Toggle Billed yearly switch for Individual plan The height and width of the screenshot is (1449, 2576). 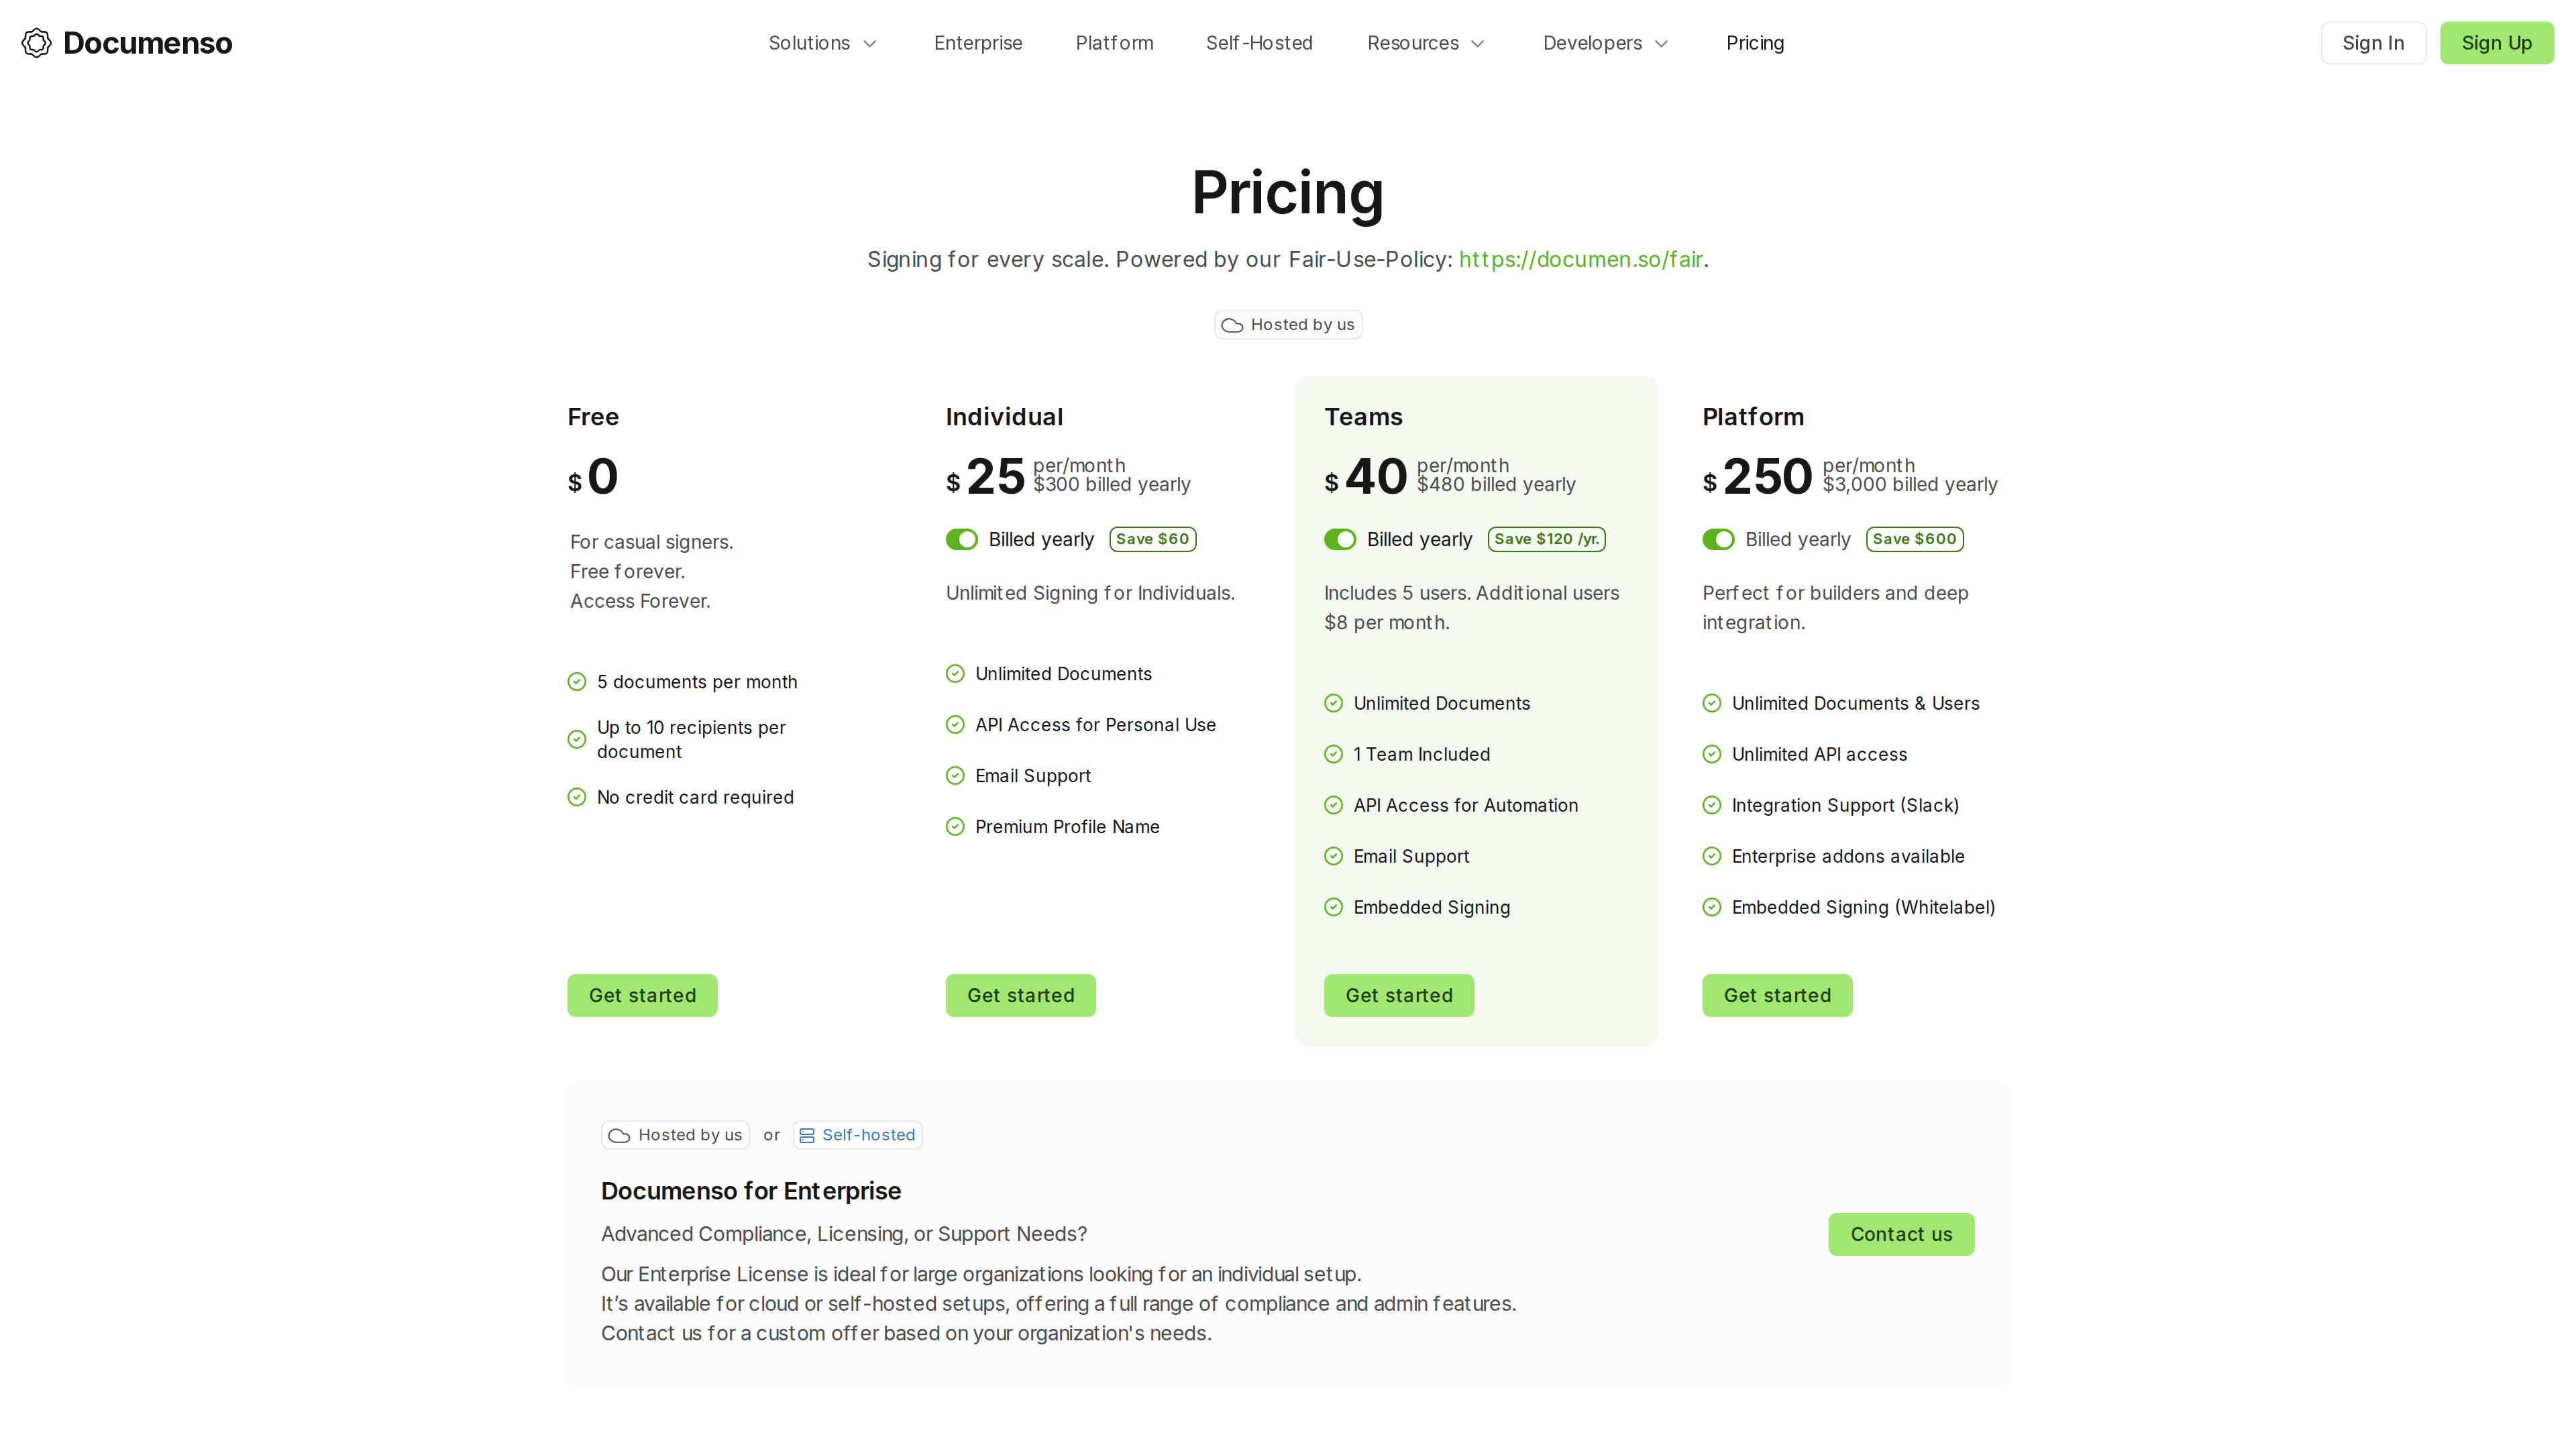[962, 540]
